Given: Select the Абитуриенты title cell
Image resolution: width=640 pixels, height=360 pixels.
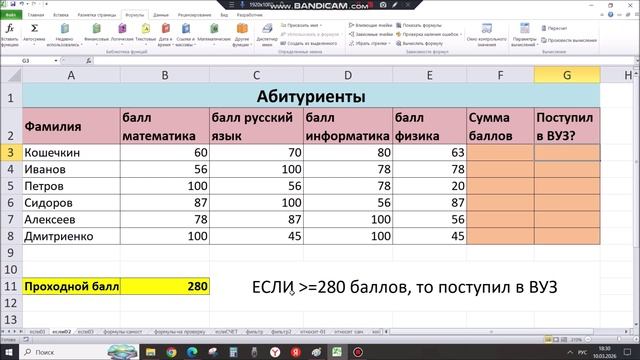Looking at the screenshot, I should pos(311,97).
